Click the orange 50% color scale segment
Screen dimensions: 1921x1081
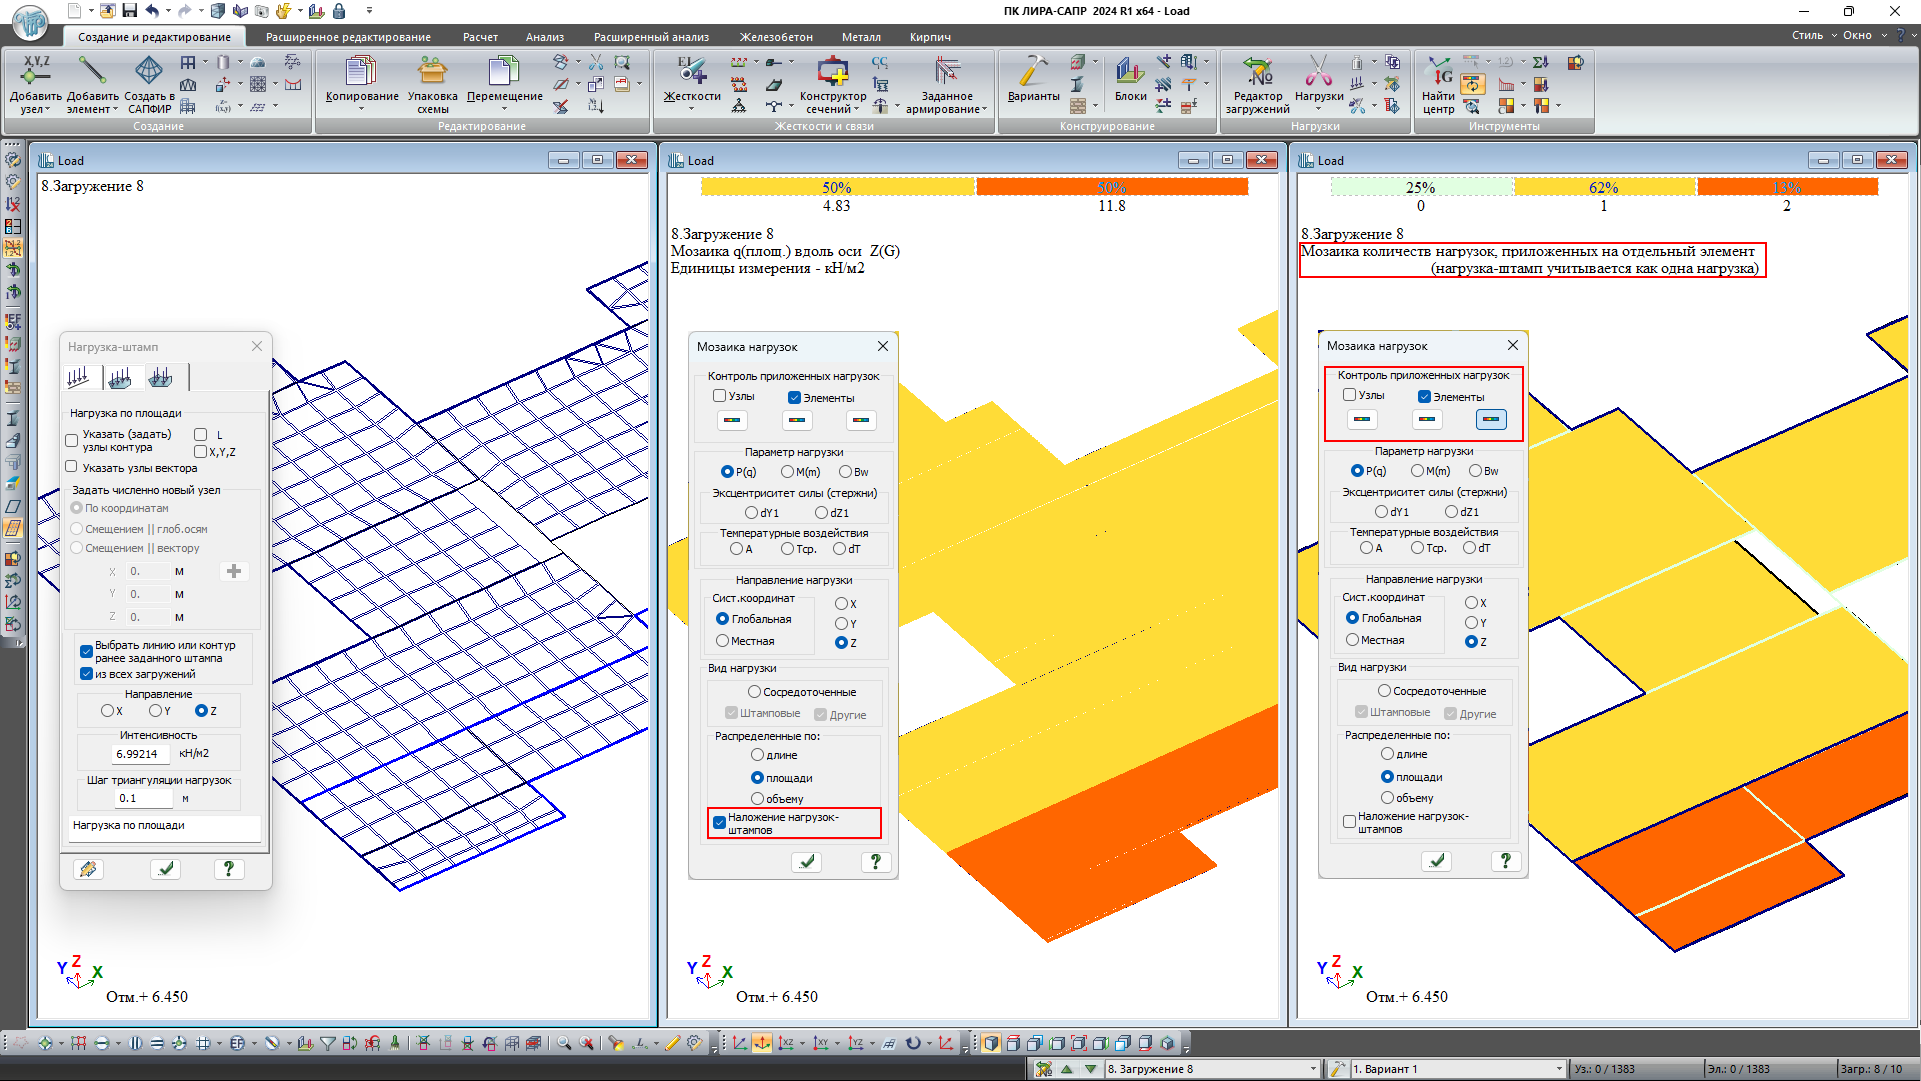click(1111, 187)
